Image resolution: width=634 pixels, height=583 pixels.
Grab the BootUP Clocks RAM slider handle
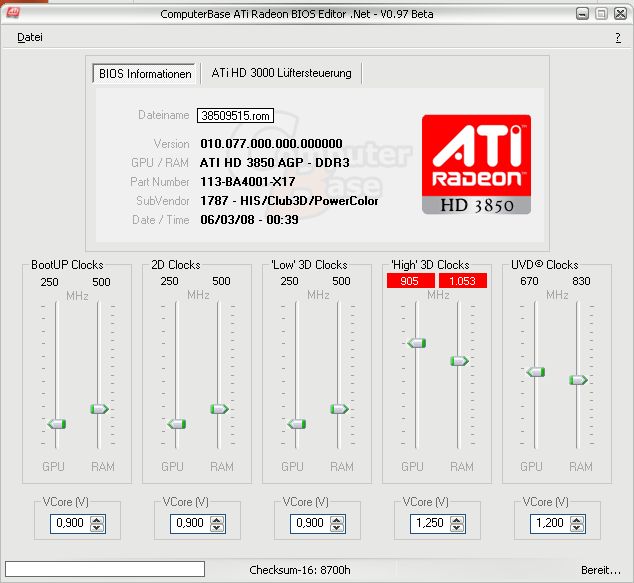99,409
